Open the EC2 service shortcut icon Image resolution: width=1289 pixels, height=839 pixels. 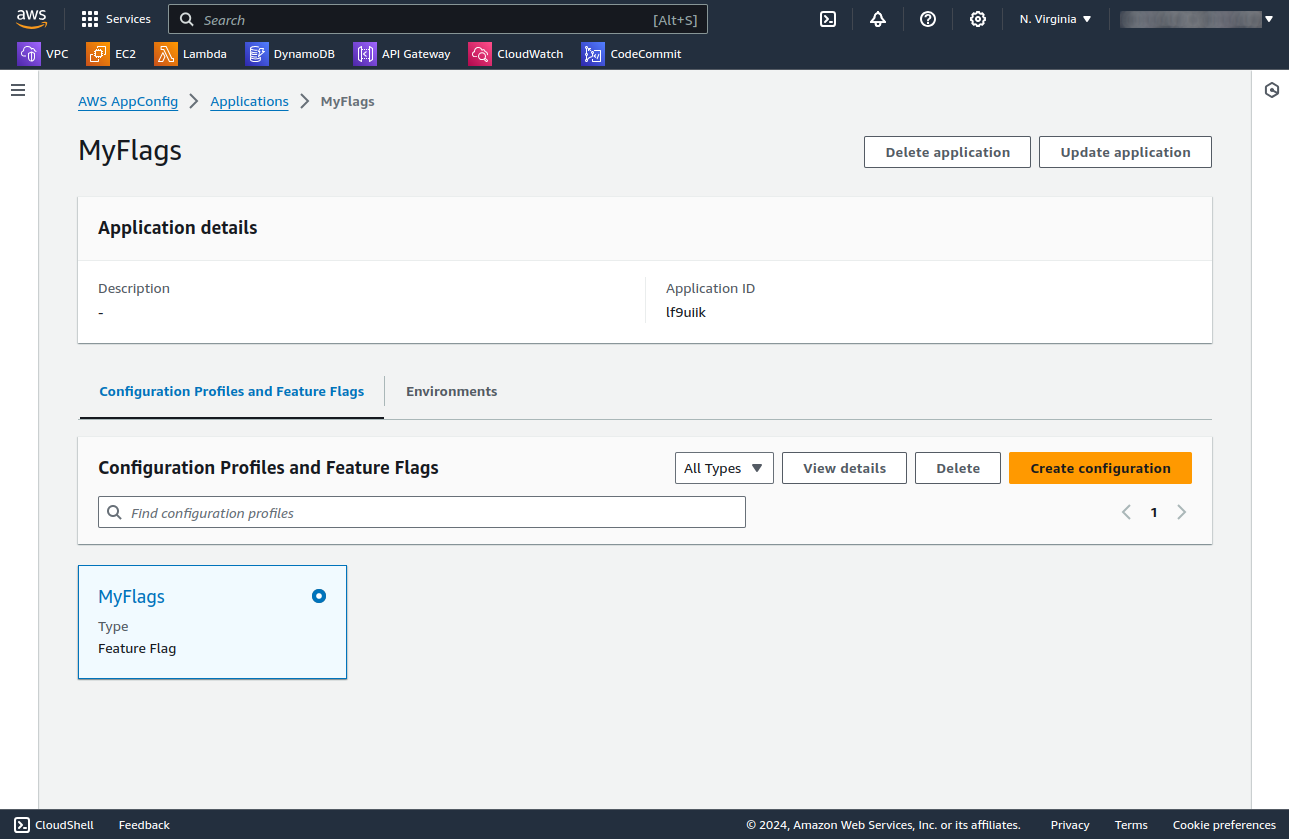click(98, 54)
